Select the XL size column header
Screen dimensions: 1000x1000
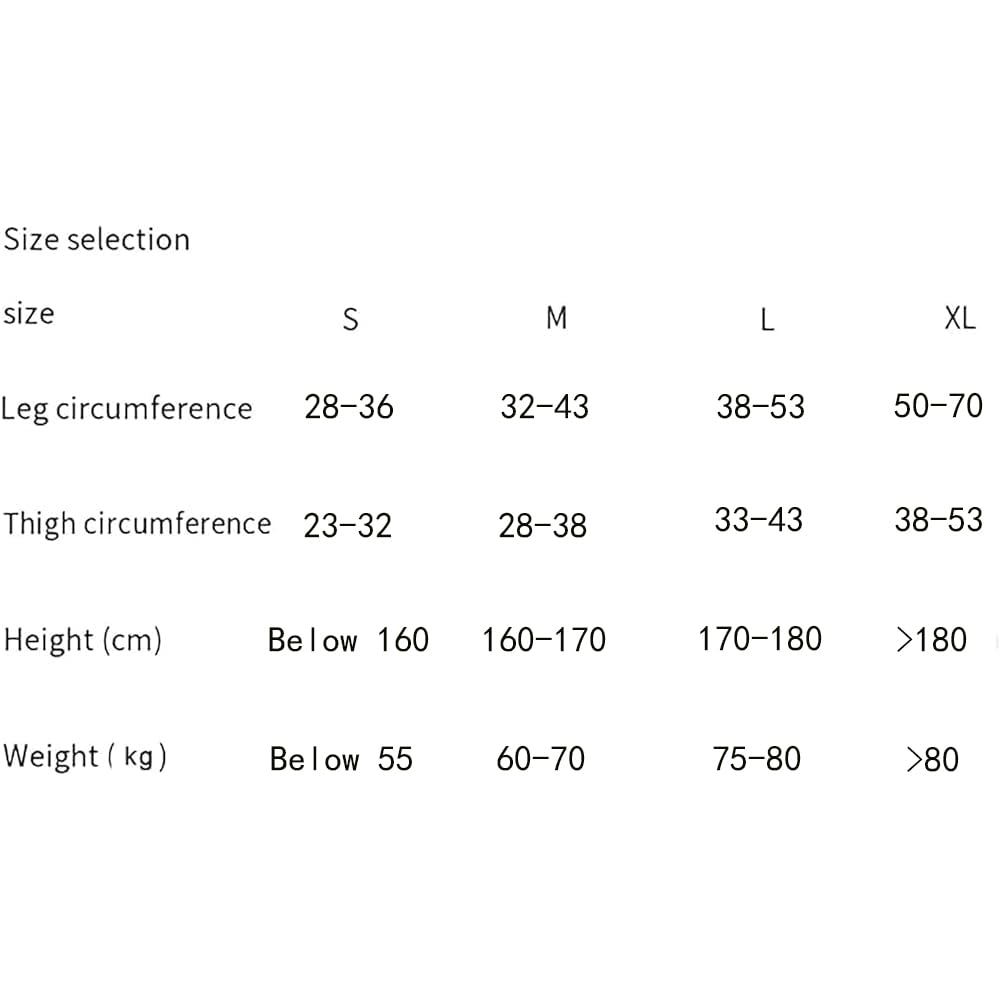pyautogui.click(x=960, y=318)
